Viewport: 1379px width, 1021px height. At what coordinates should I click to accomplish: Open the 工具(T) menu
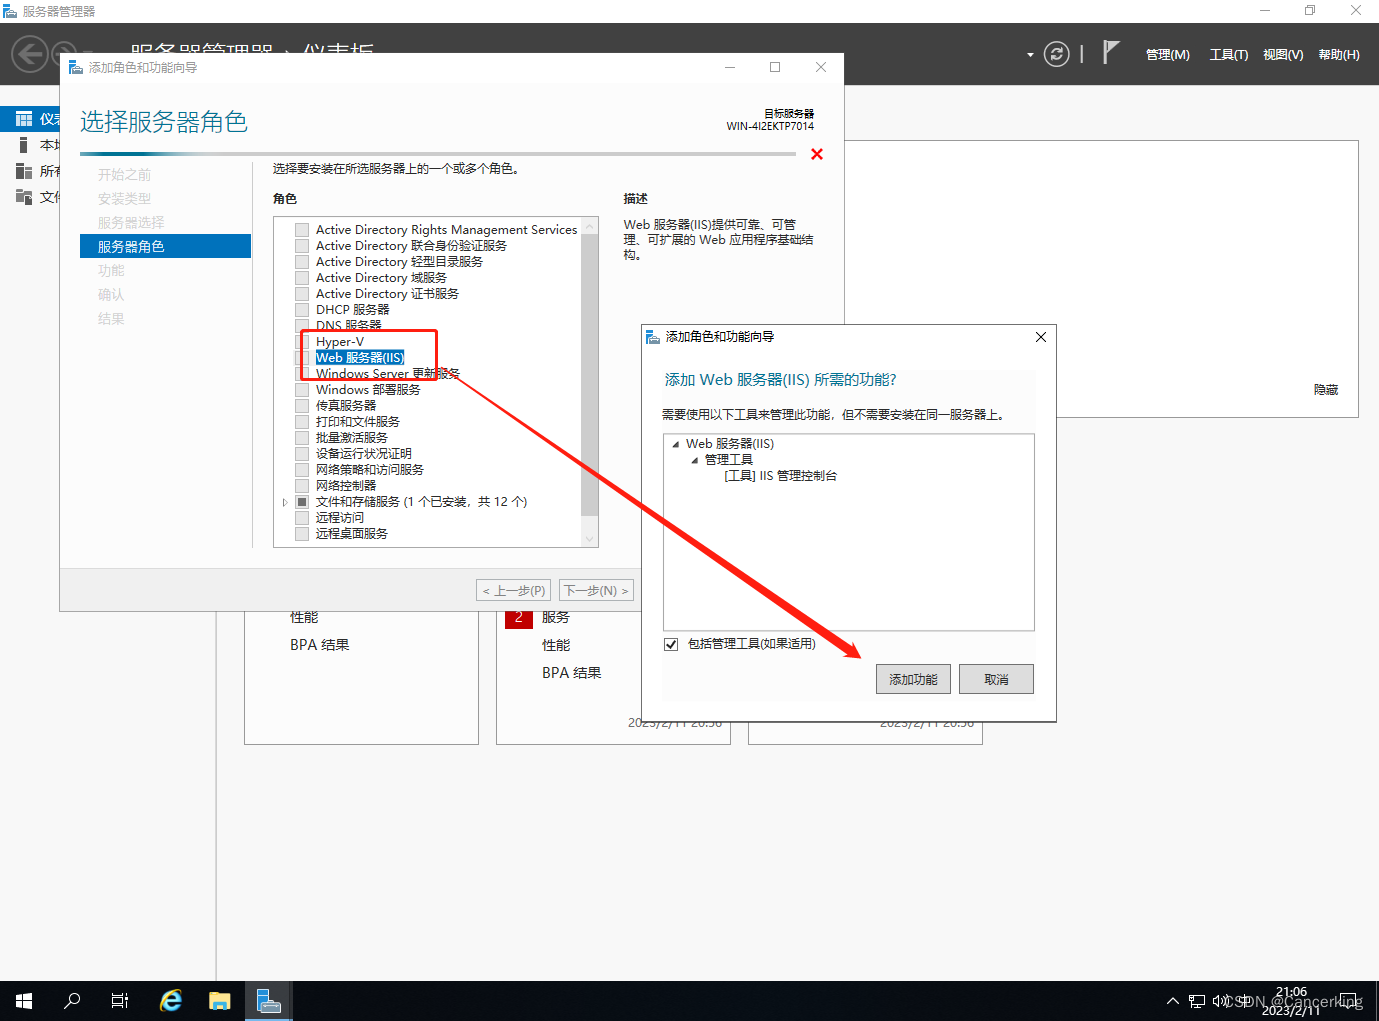tap(1228, 55)
